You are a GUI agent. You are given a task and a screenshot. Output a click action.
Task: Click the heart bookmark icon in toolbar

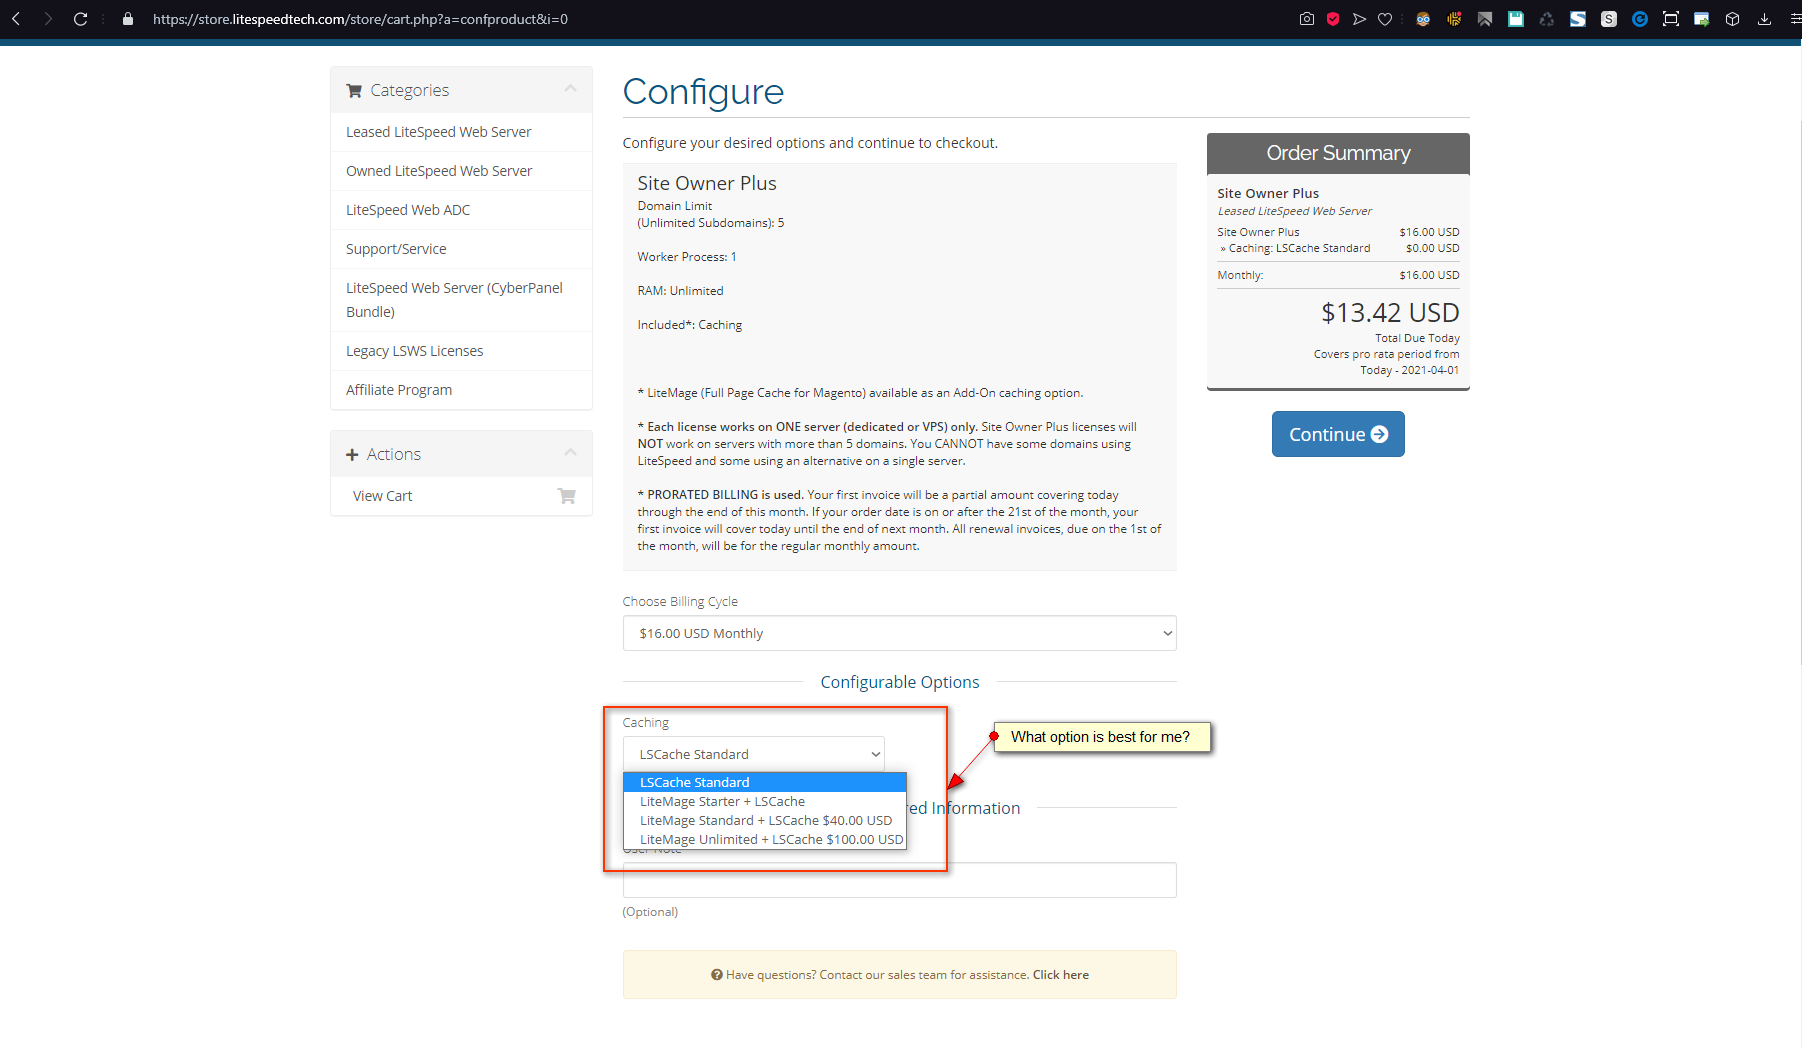coord(1385,19)
